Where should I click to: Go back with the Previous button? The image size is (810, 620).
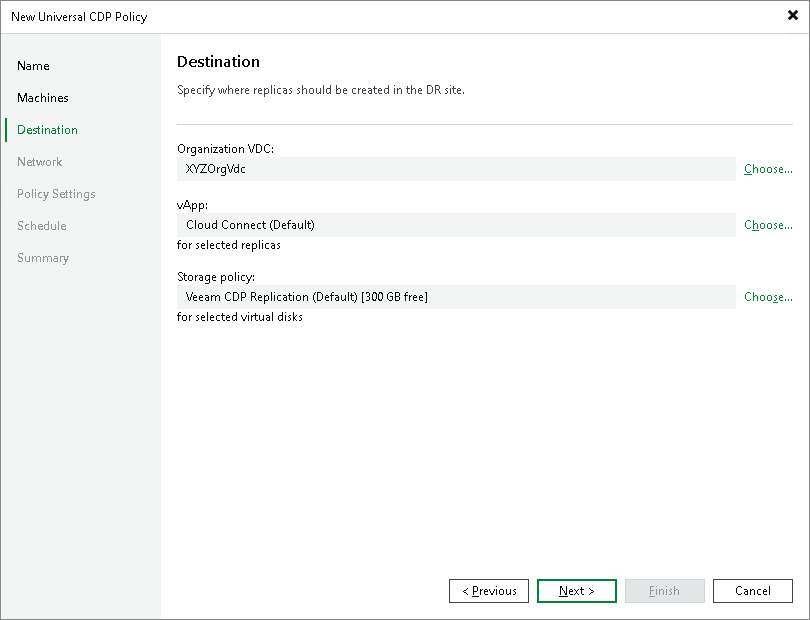click(489, 591)
